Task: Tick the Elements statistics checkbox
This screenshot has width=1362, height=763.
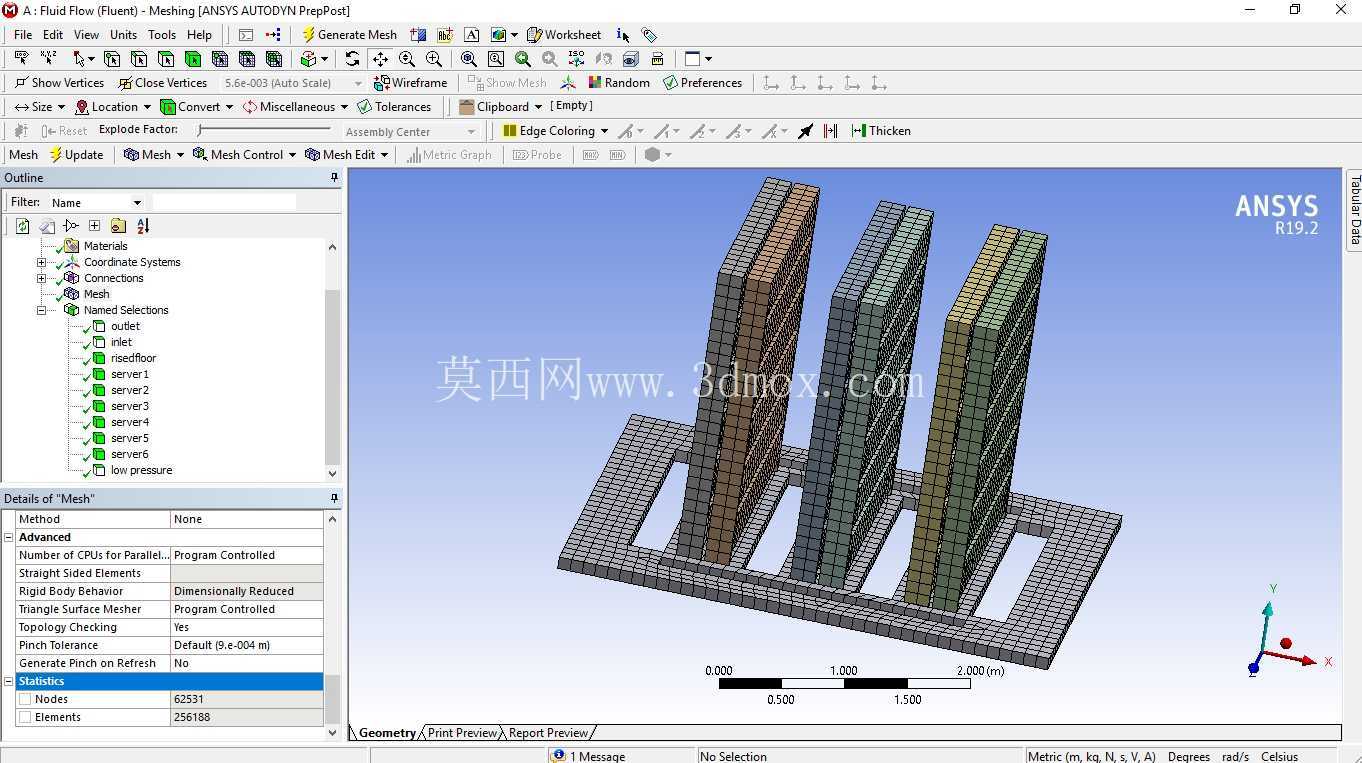Action: coord(25,717)
